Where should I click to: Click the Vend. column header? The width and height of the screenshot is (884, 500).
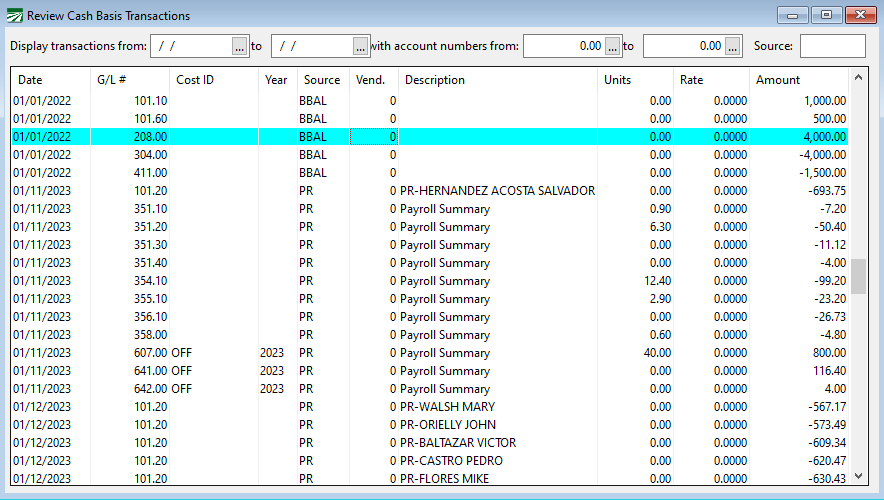(374, 80)
